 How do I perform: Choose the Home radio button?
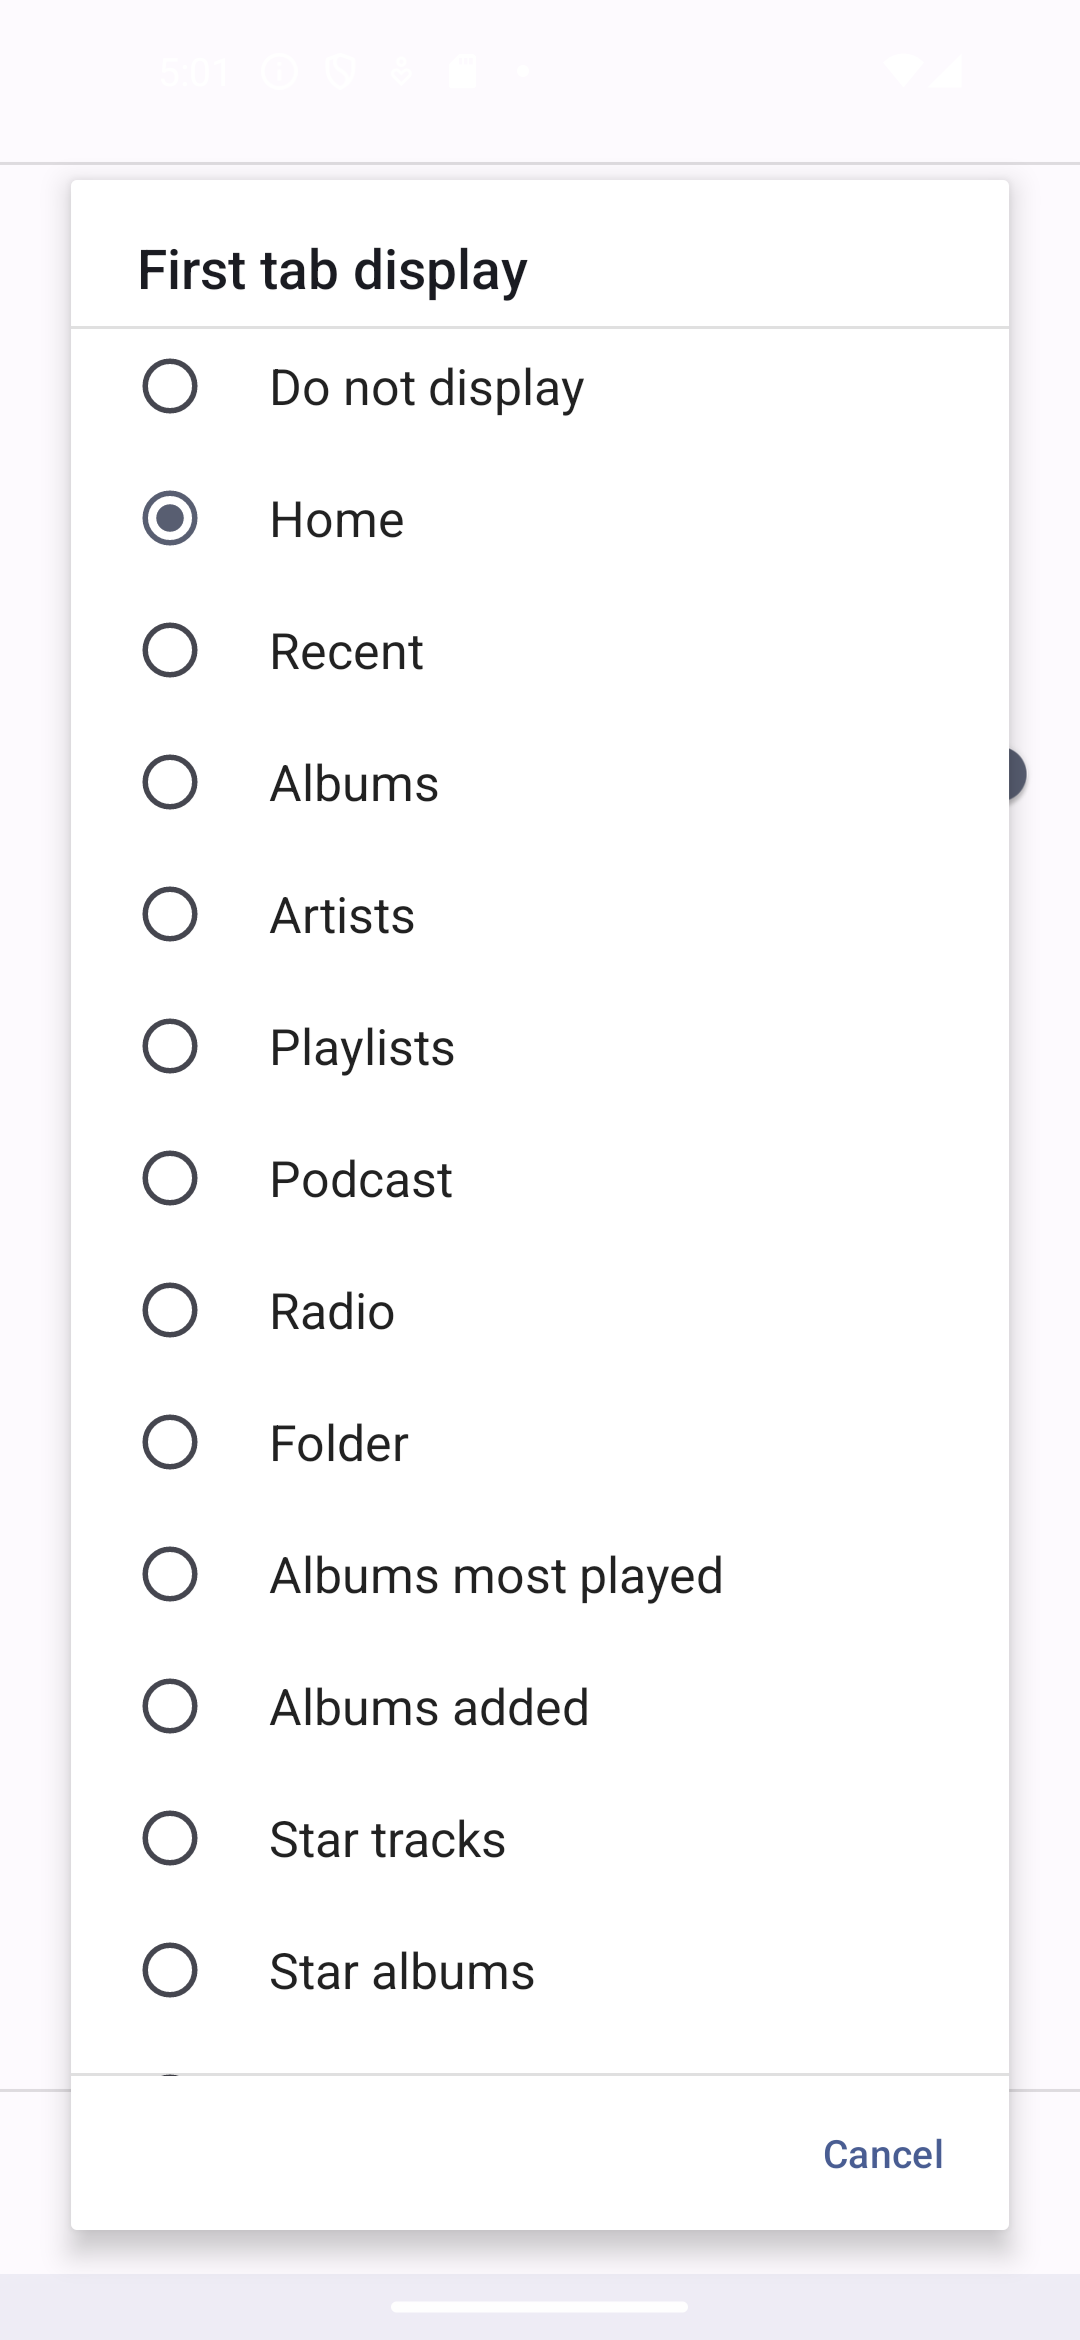tap(170, 519)
